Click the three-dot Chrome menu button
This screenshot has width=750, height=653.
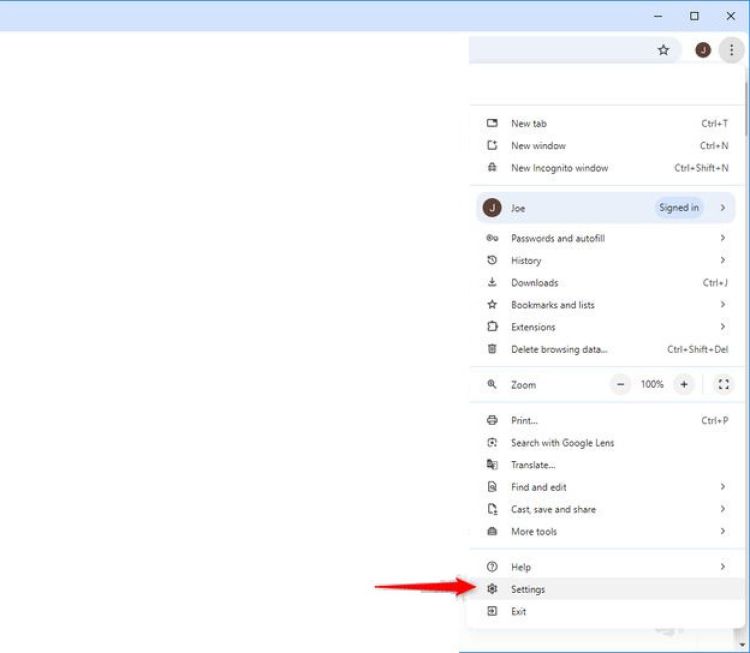730,50
